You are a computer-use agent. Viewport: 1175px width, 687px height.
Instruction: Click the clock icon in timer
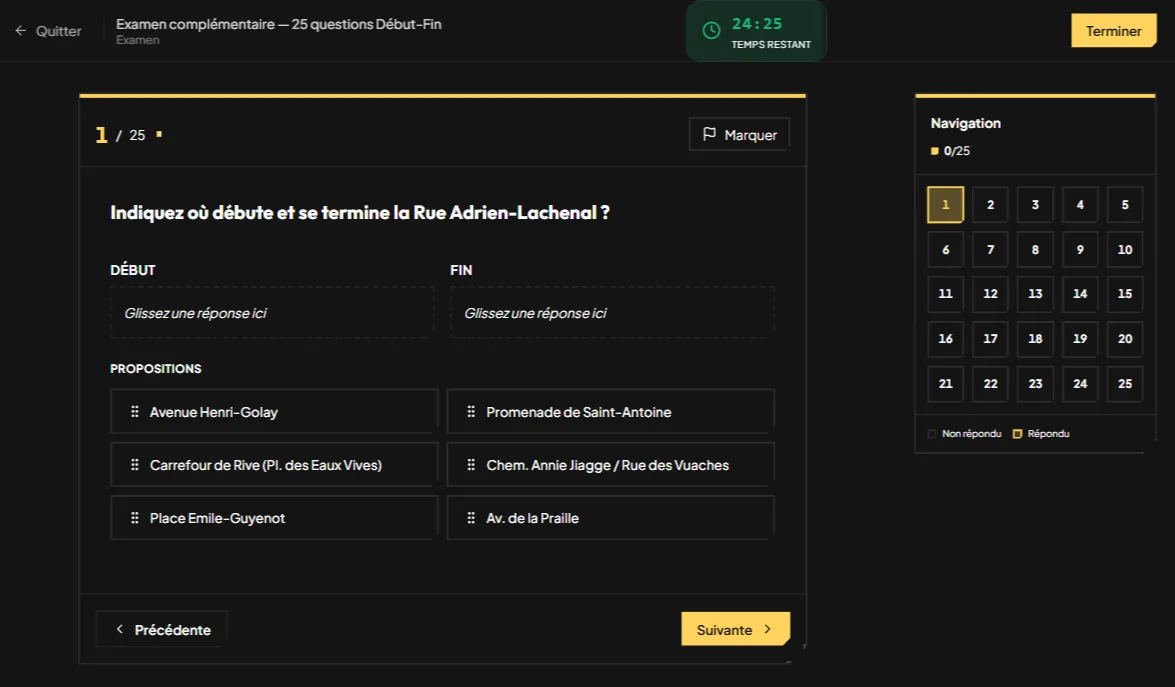[x=711, y=31]
